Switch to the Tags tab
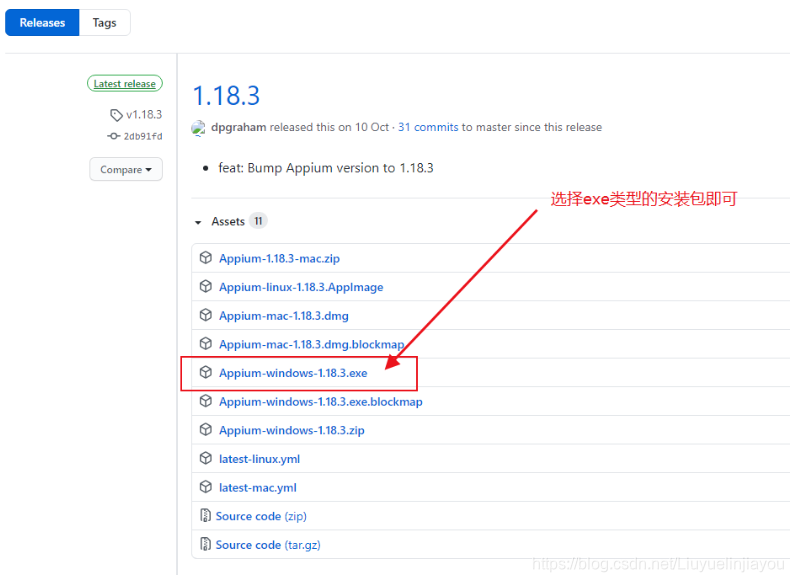The height and width of the screenshot is (582, 793). pos(105,23)
